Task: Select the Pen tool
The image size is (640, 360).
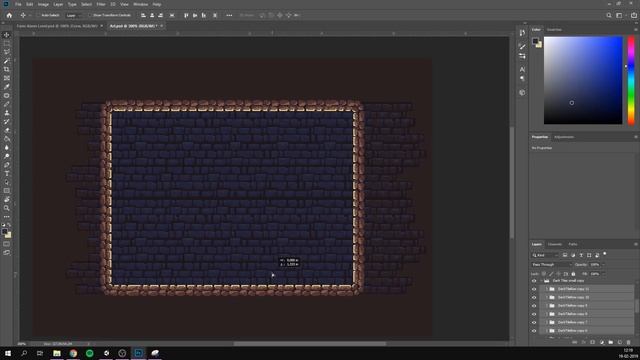Action: 7,165
